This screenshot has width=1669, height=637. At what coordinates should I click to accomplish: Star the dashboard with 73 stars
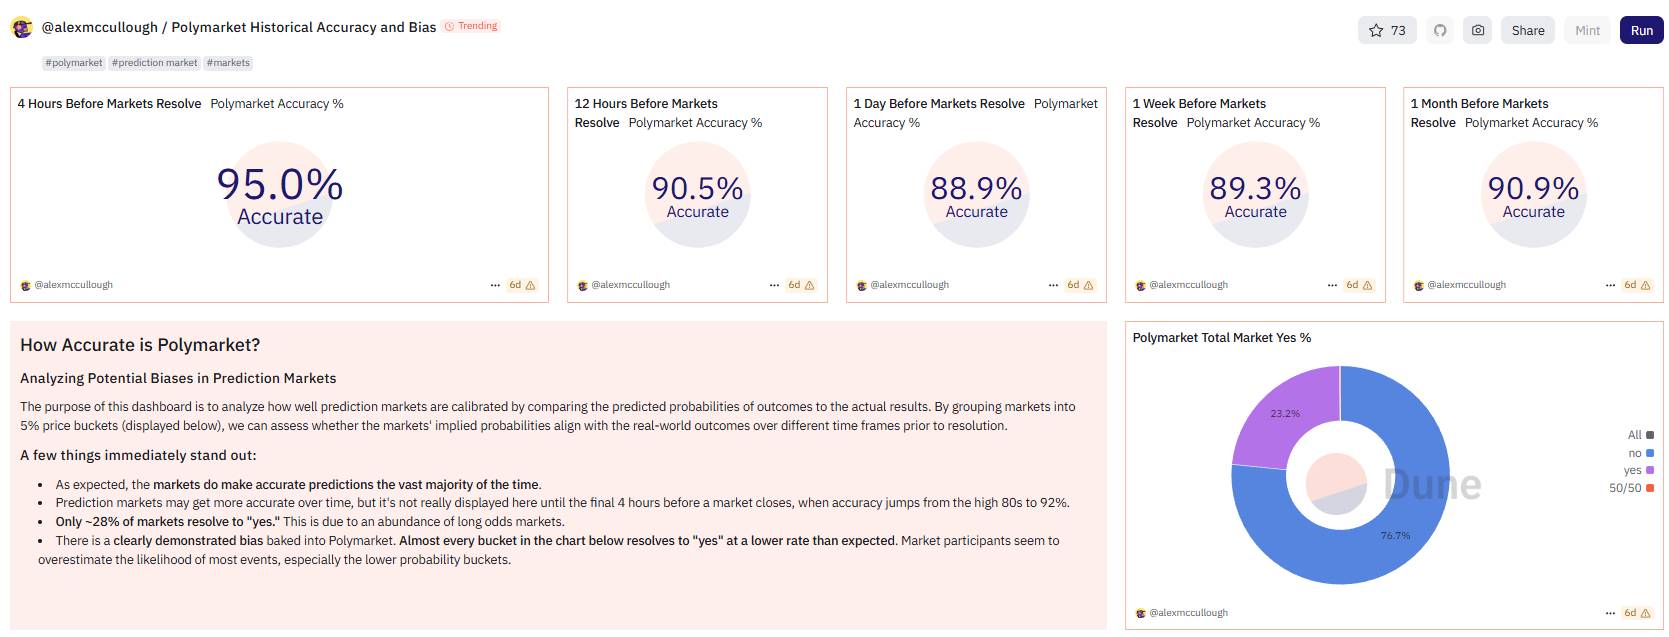click(1387, 30)
